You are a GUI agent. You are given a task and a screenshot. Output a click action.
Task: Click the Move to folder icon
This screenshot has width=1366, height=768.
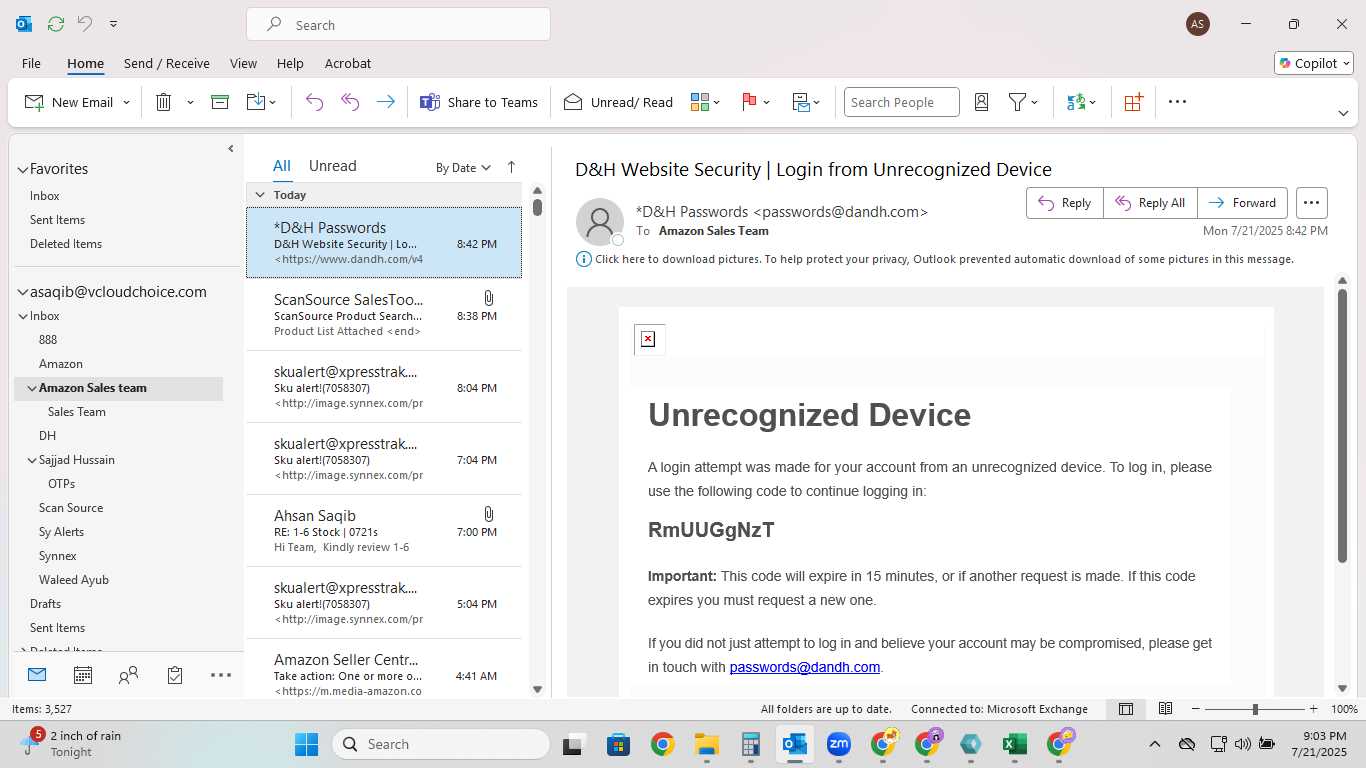coord(255,102)
